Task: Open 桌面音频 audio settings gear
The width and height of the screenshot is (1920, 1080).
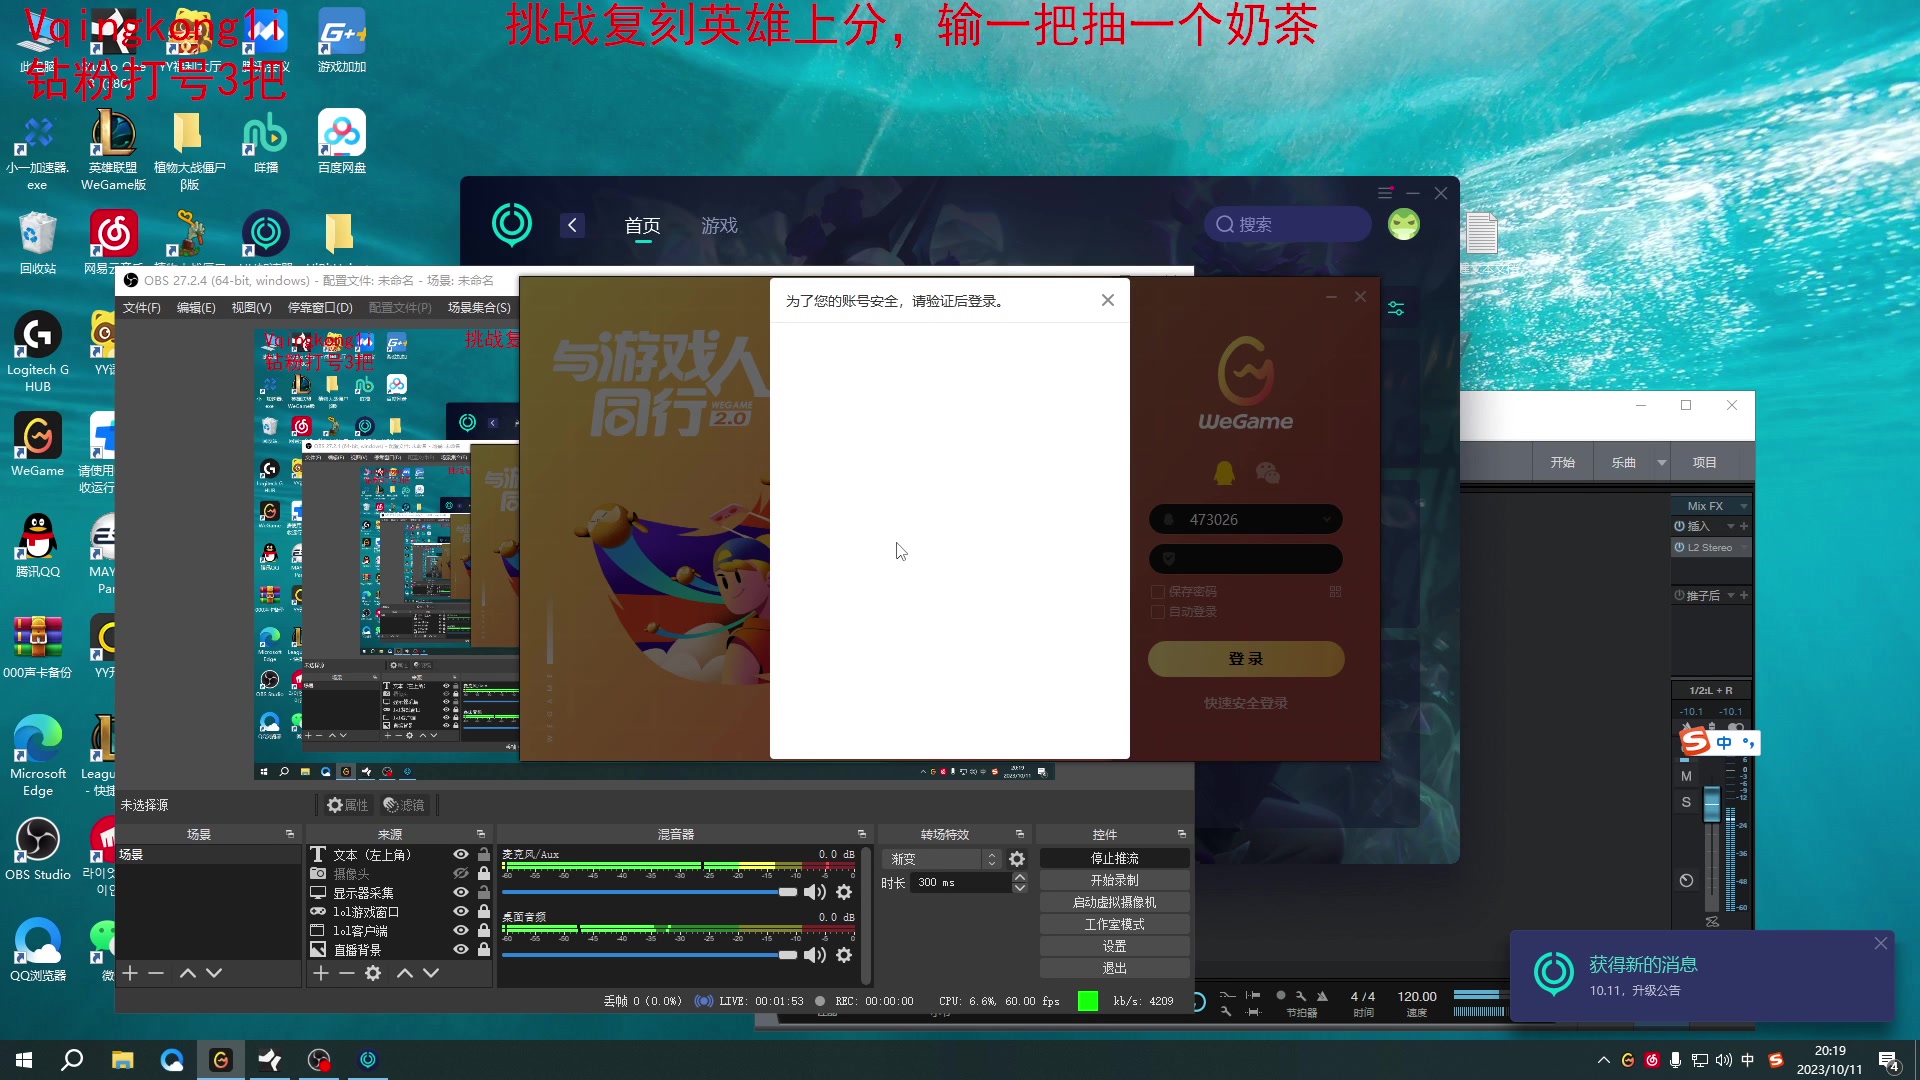Action: [844, 955]
